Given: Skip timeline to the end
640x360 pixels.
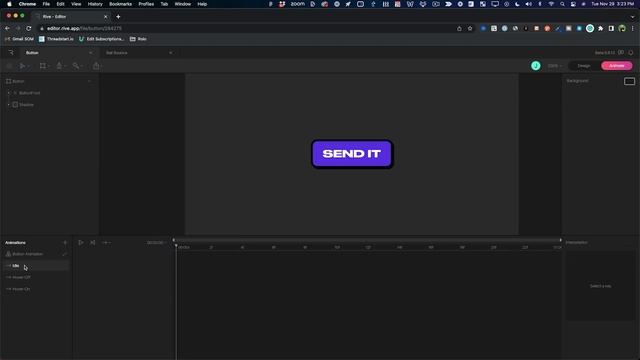Looking at the screenshot, I should click(x=93, y=242).
